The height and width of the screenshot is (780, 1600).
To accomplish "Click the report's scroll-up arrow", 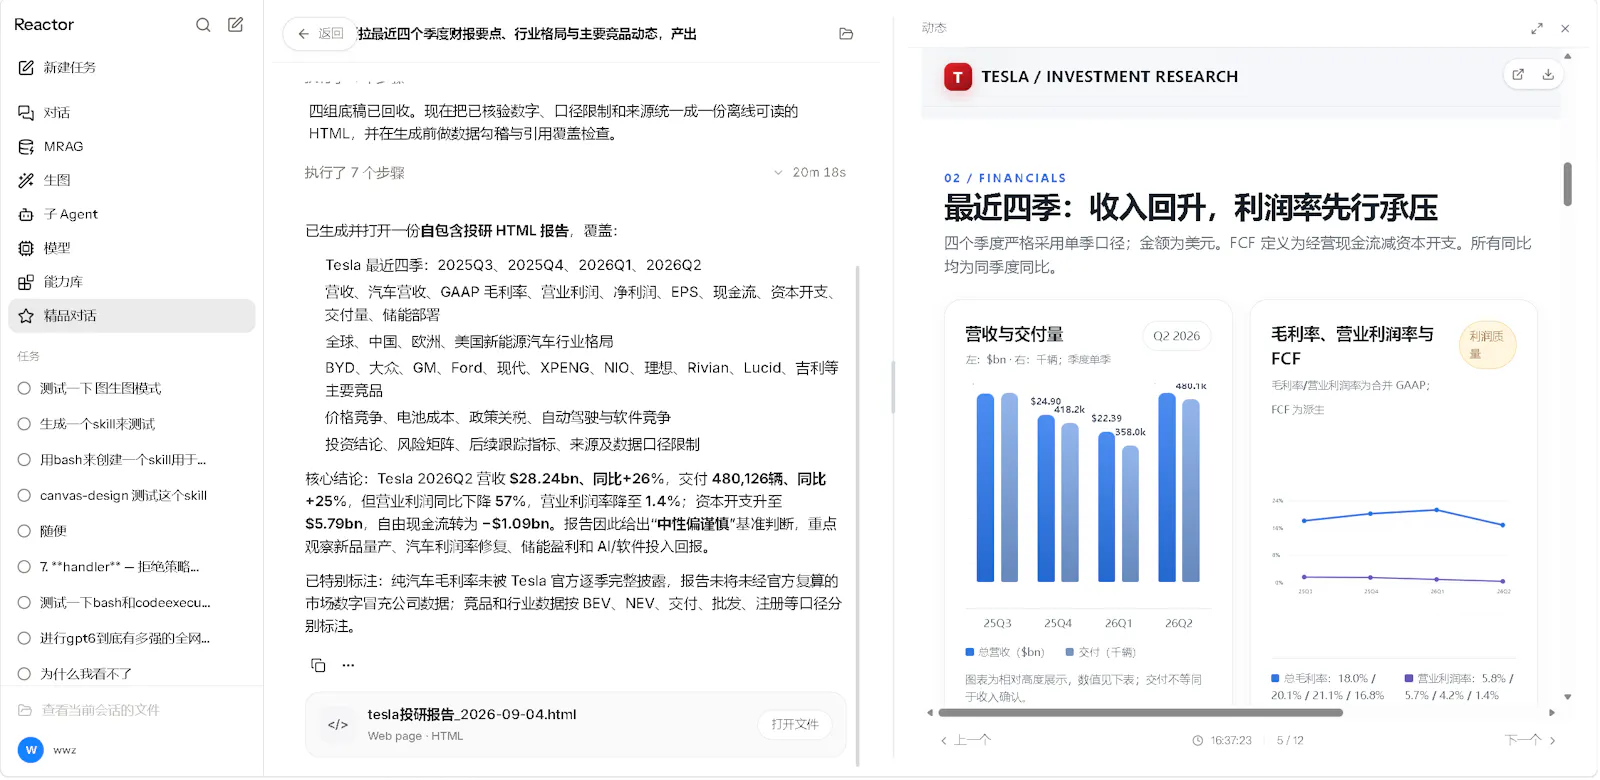I will (x=1568, y=56).
